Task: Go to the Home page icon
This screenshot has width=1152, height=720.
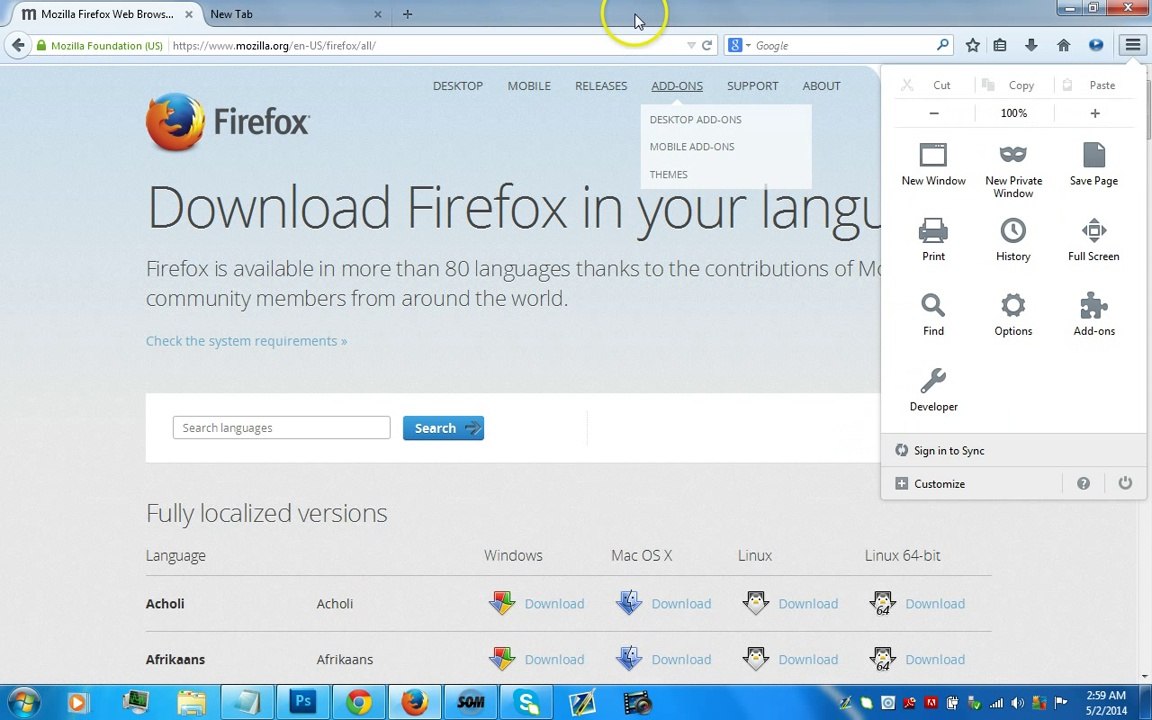Action: 1063,46
